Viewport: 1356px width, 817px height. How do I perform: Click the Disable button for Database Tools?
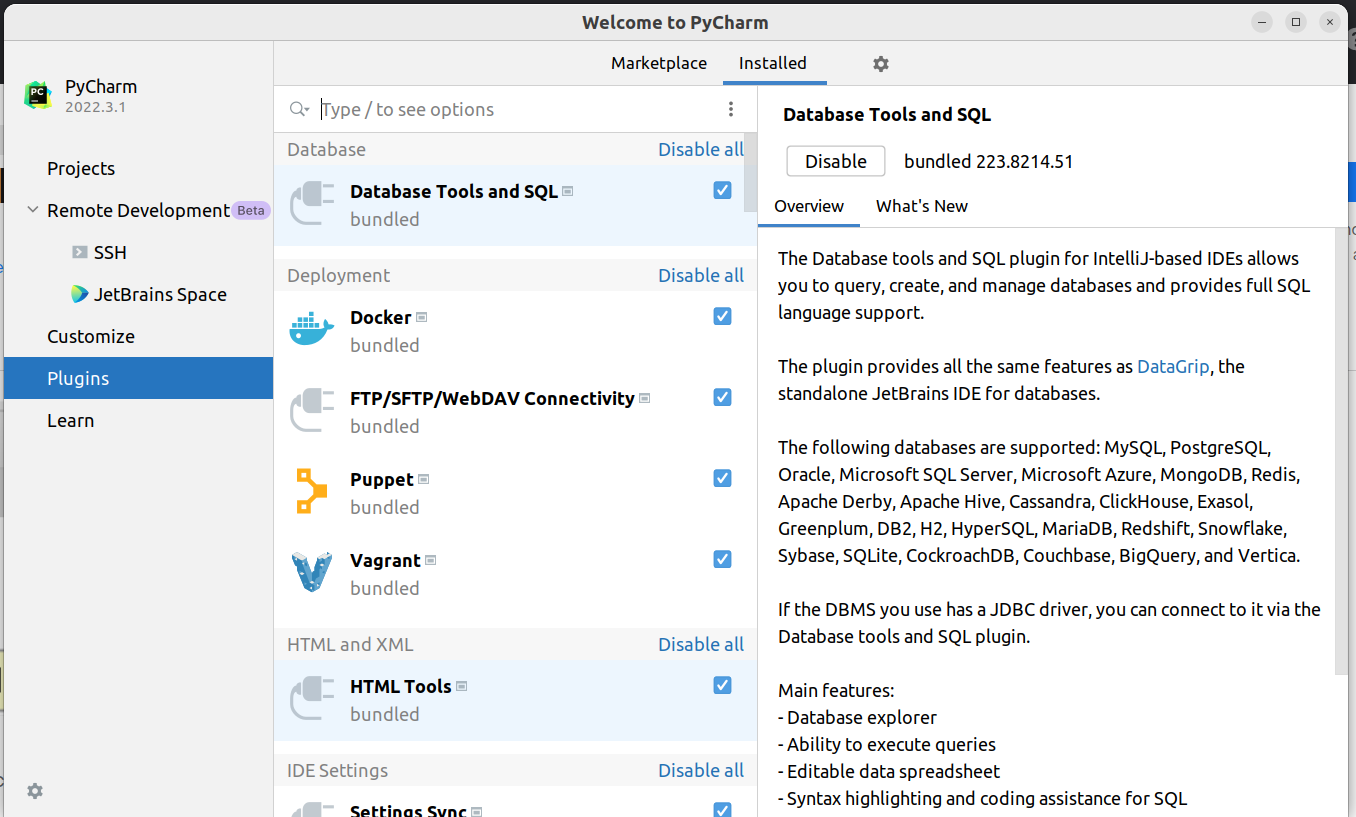point(836,161)
